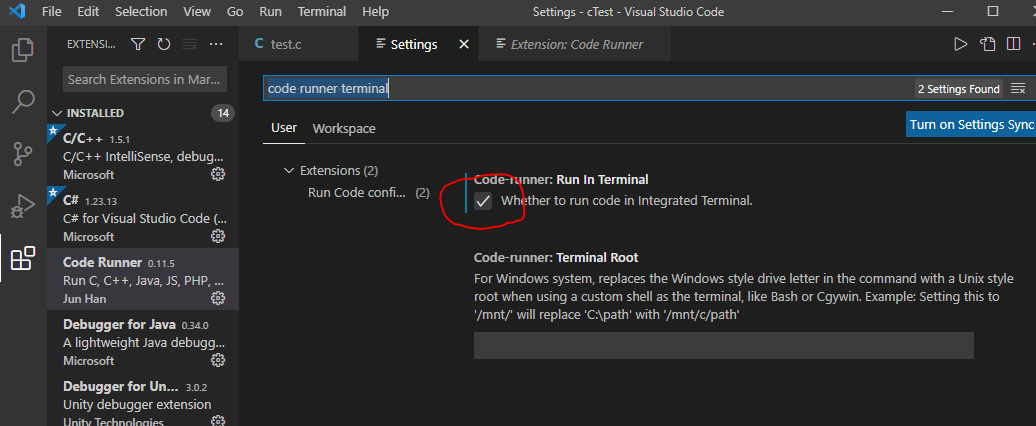The width and height of the screenshot is (1036, 426).
Task: Maximize the VS Code window
Action: point(992,11)
